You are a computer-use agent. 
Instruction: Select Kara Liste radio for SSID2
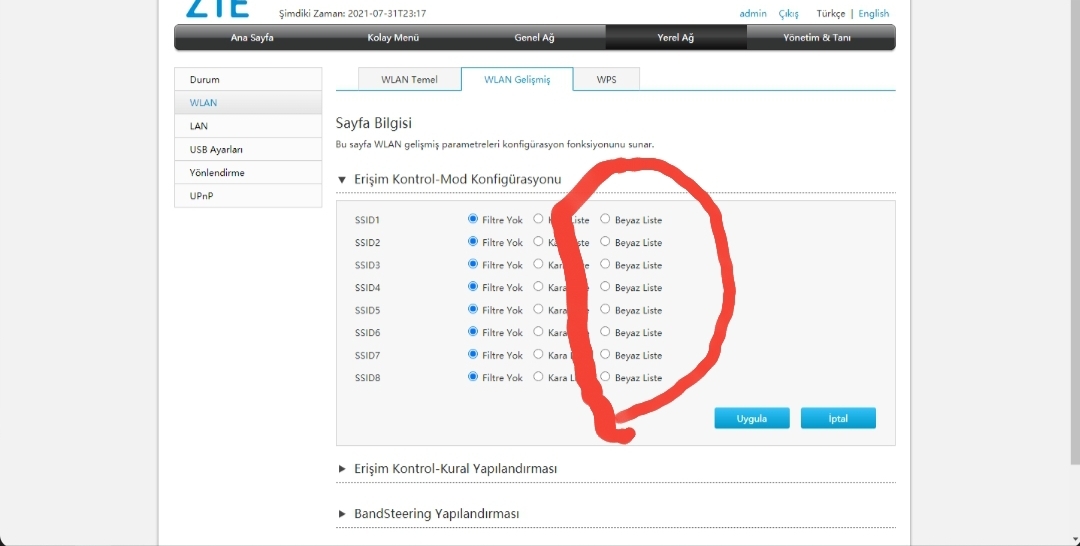point(538,242)
